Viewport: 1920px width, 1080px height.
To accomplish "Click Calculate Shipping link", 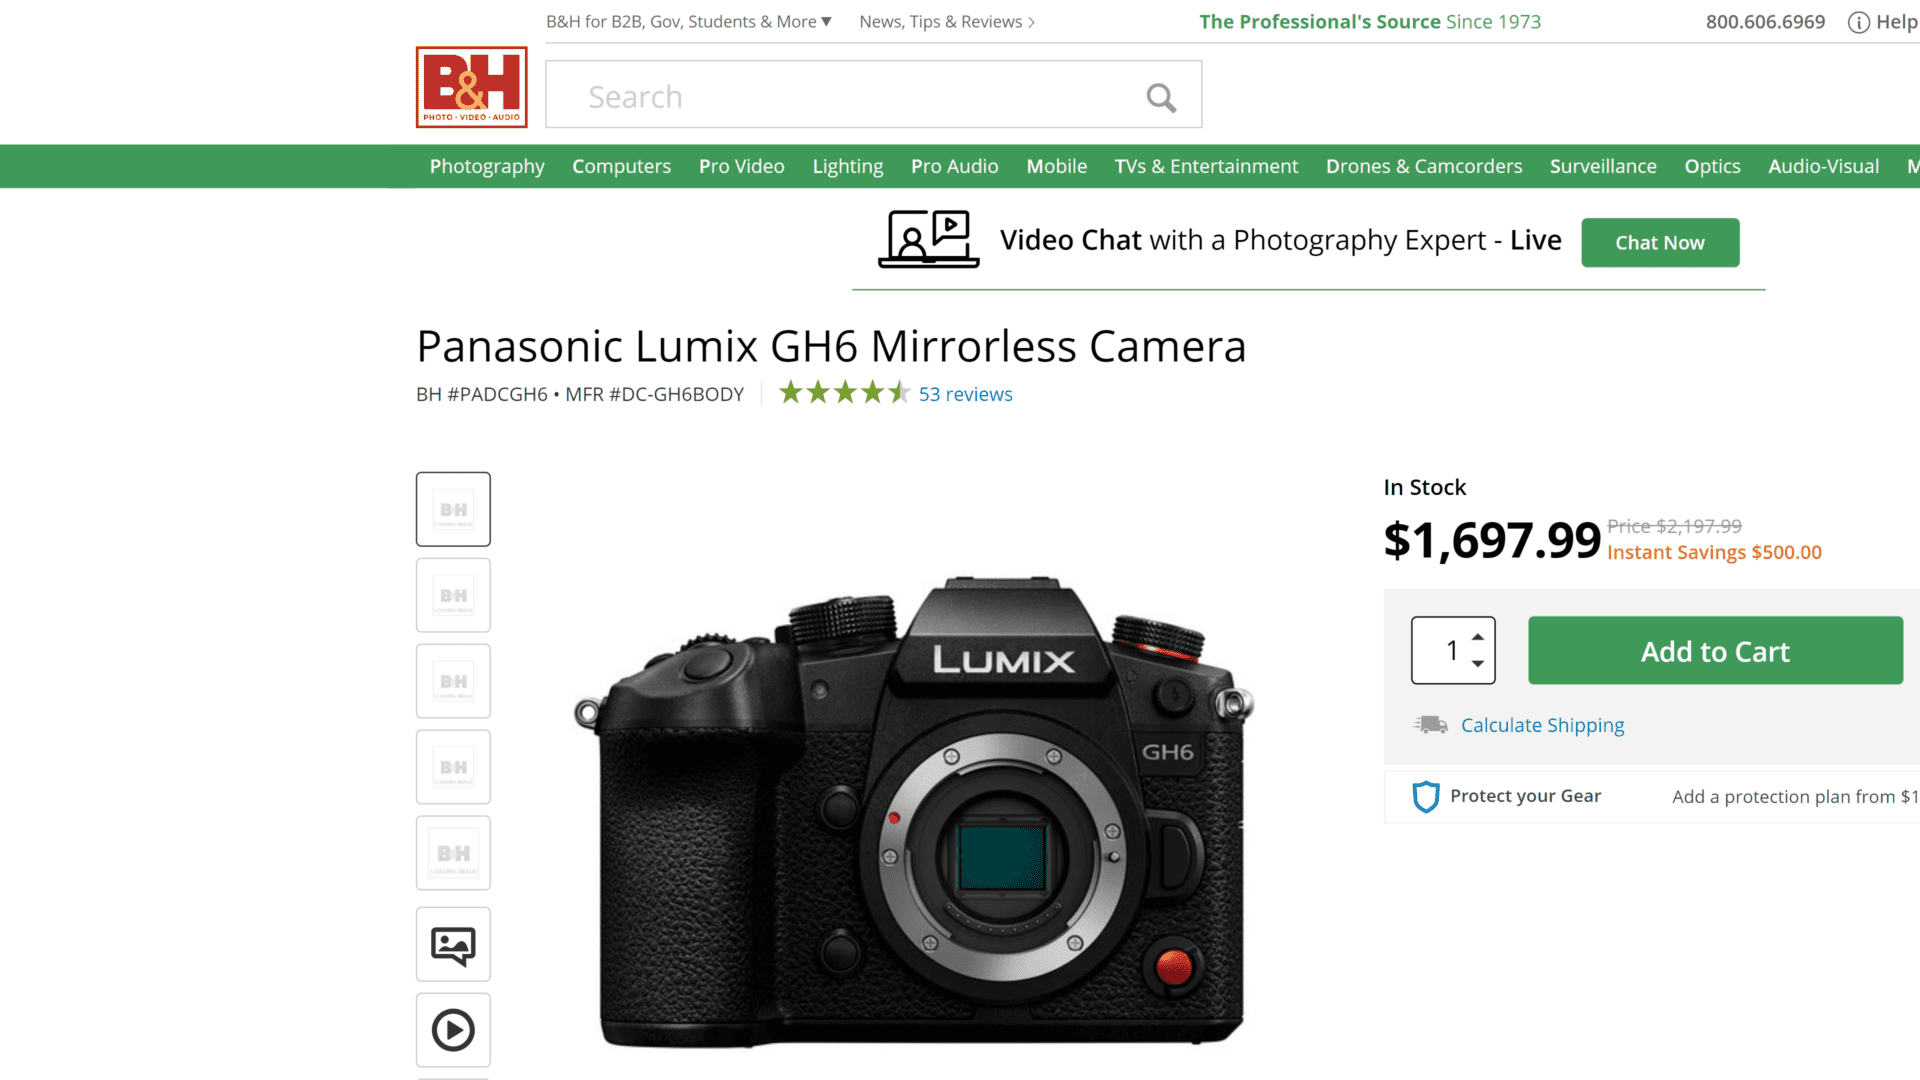I will click(1543, 724).
